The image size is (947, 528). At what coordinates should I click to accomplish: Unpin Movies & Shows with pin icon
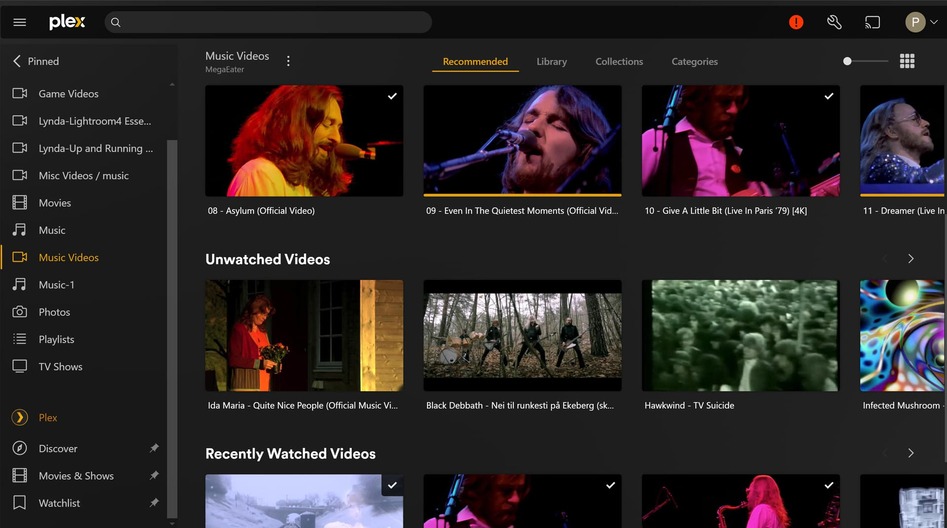coord(154,475)
